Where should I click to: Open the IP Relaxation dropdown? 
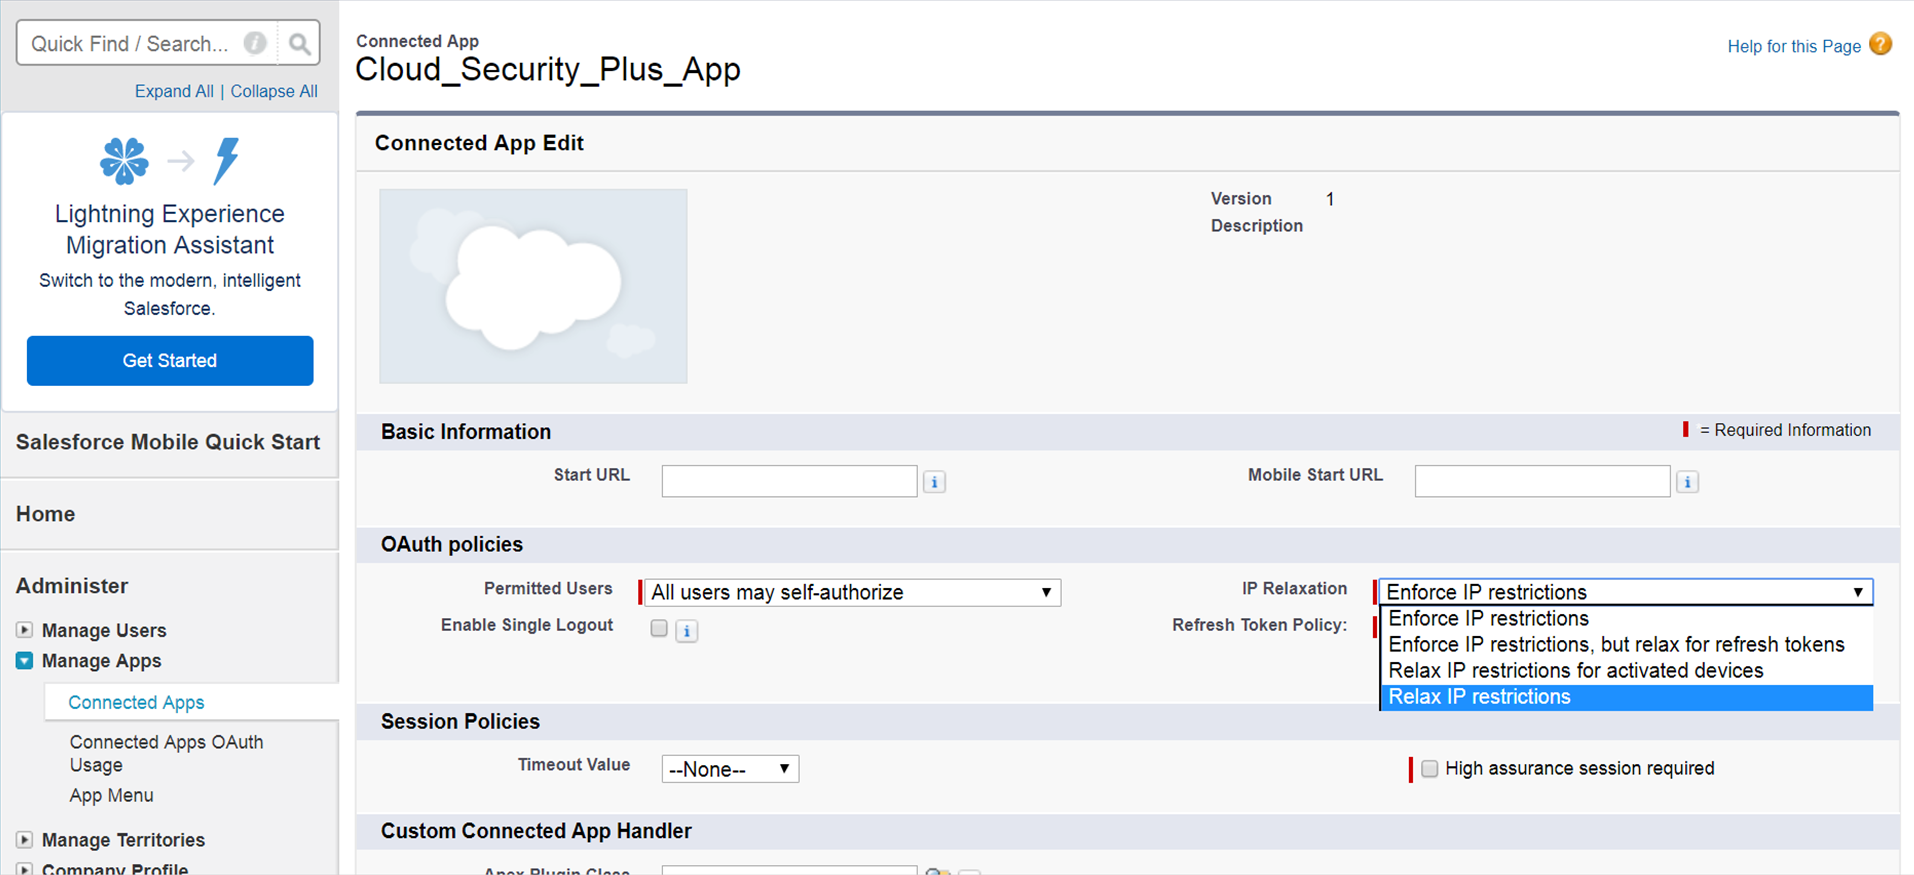[x=1626, y=592]
